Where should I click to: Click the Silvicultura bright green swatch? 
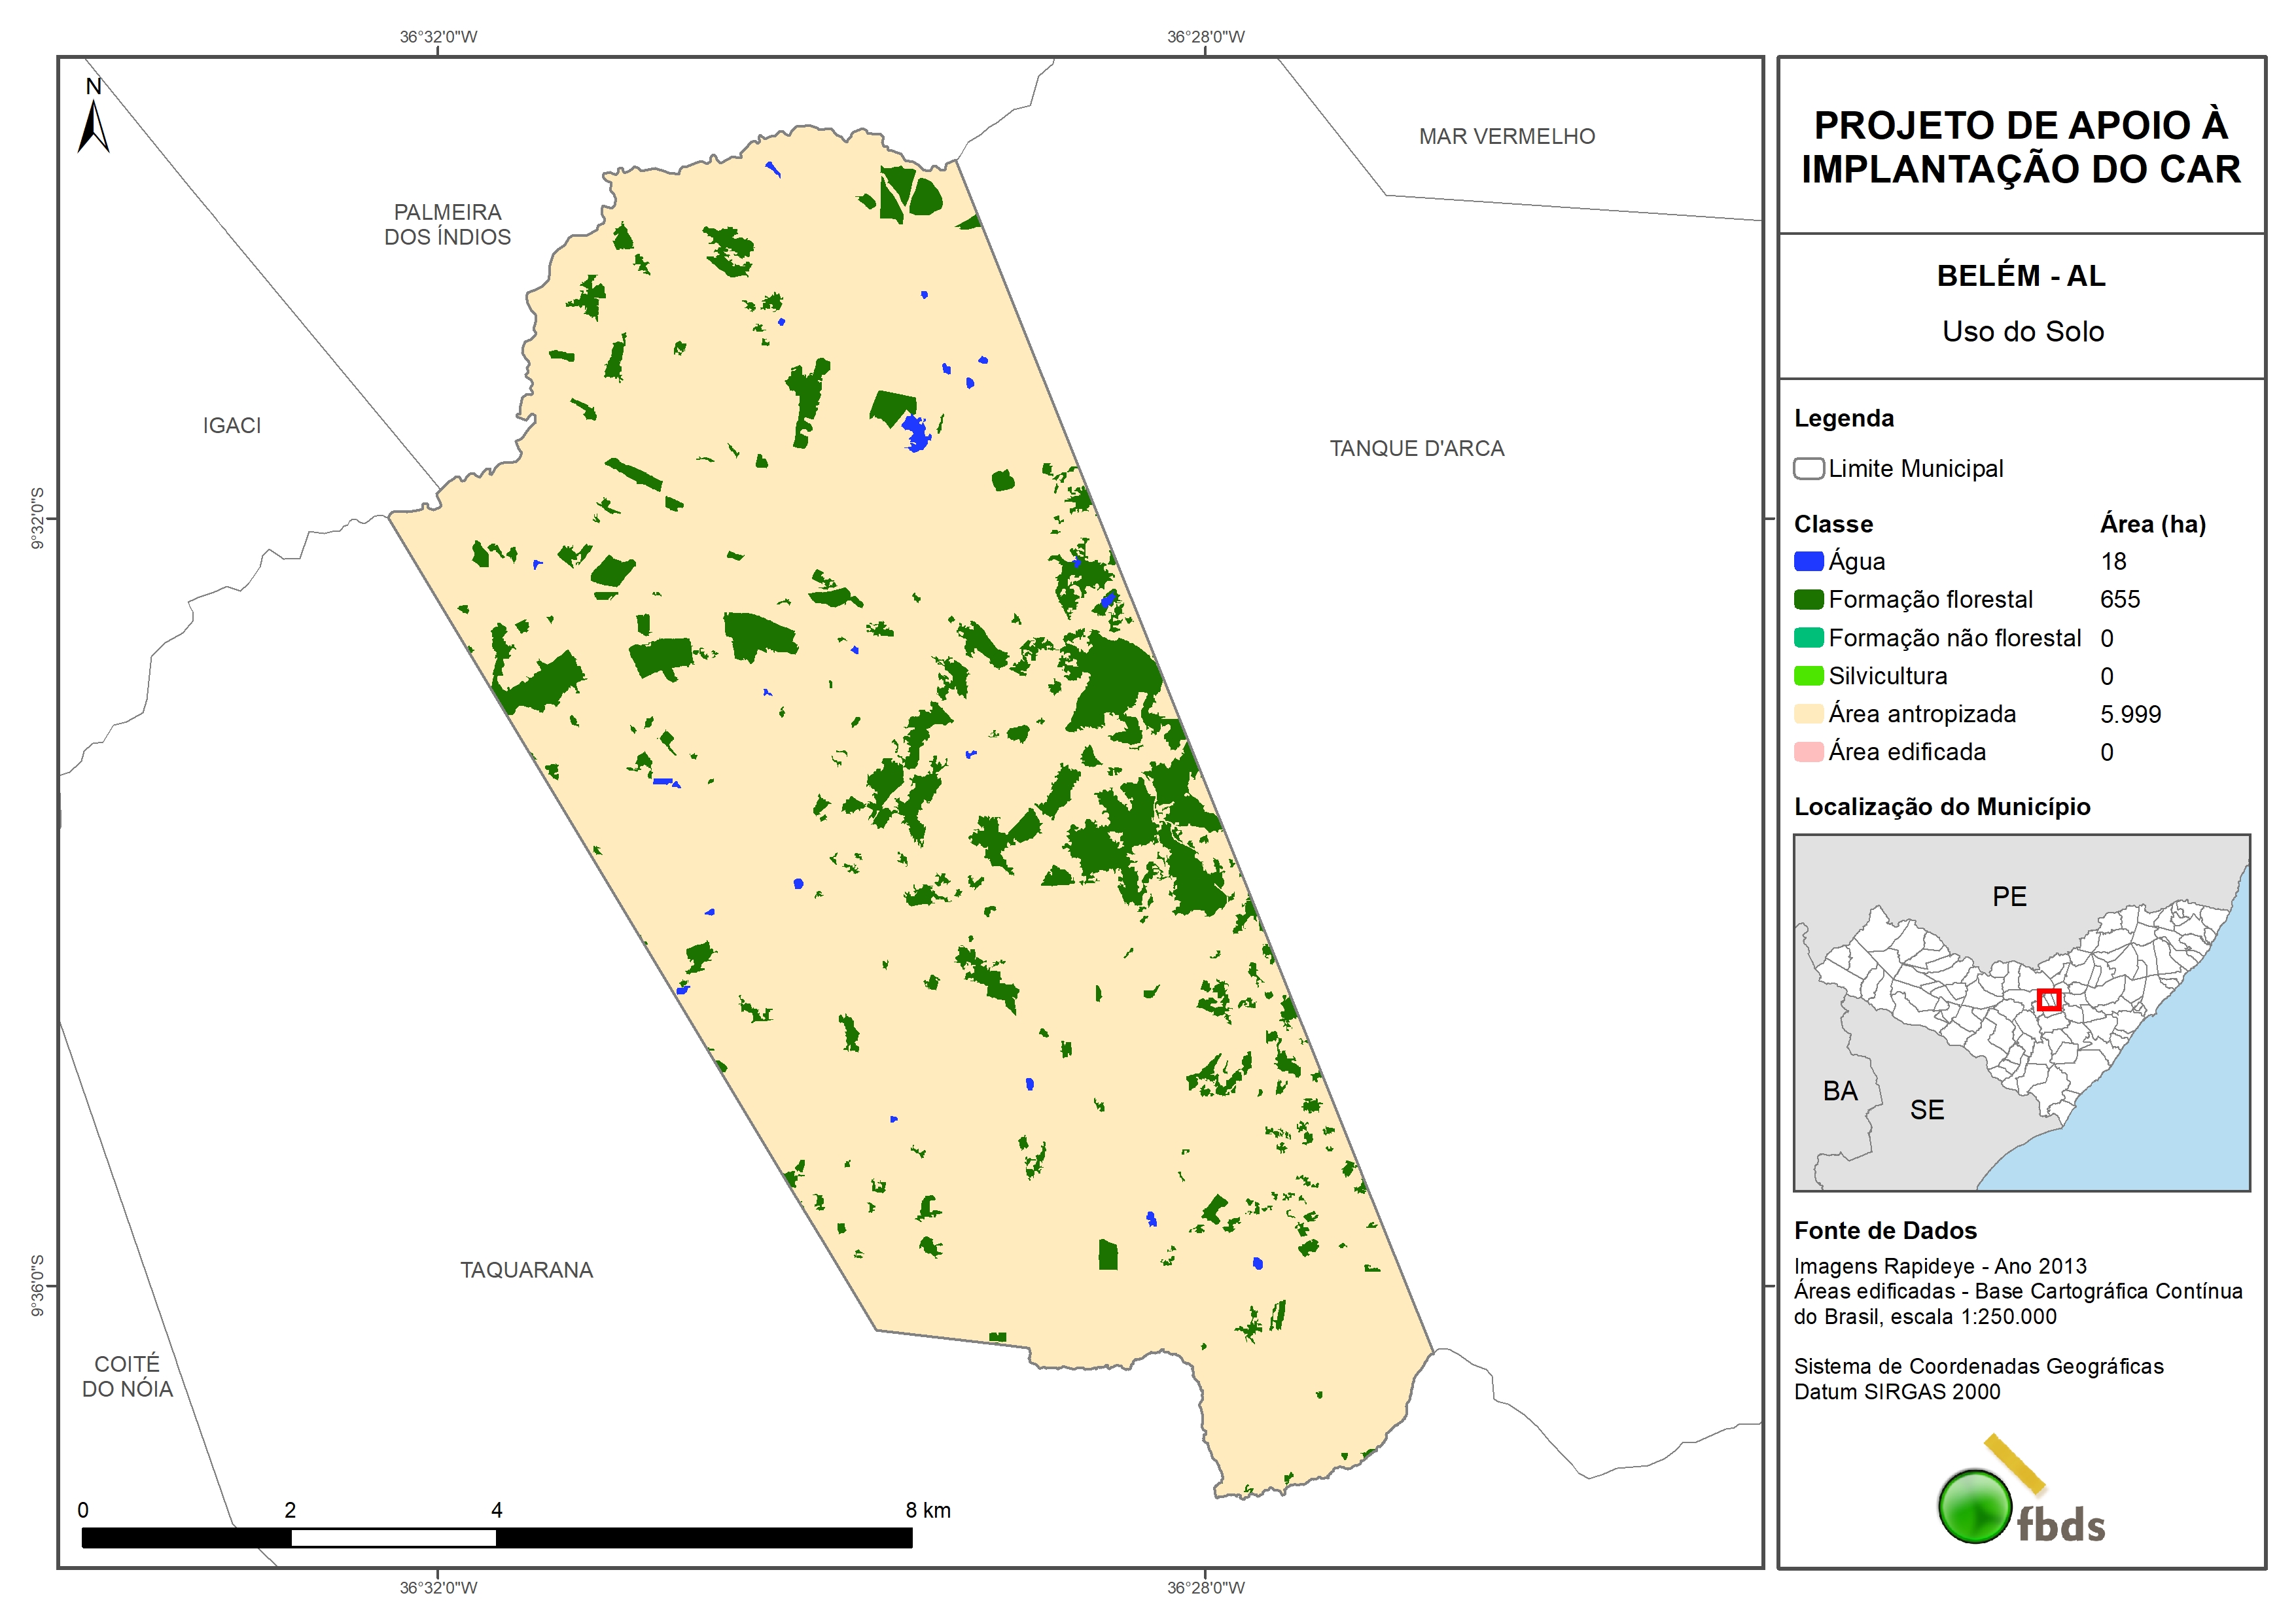[x=1808, y=675]
